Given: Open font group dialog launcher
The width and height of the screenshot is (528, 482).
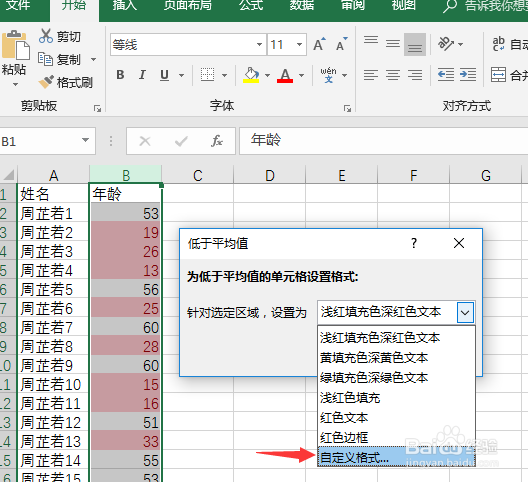Looking at the screenshot, I should (x=347, y=108).
